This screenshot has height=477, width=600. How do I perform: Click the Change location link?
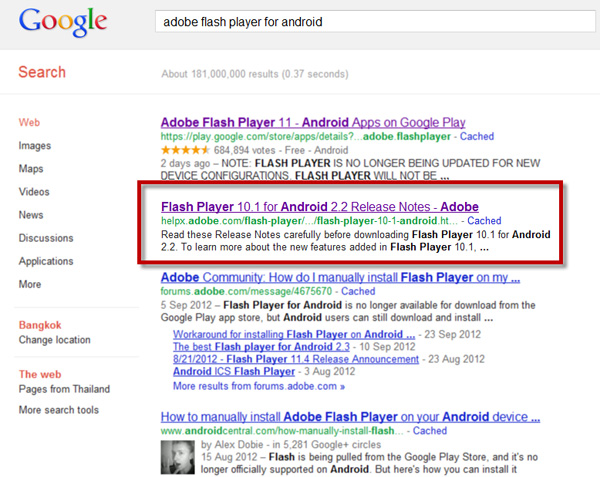point(55,340)
